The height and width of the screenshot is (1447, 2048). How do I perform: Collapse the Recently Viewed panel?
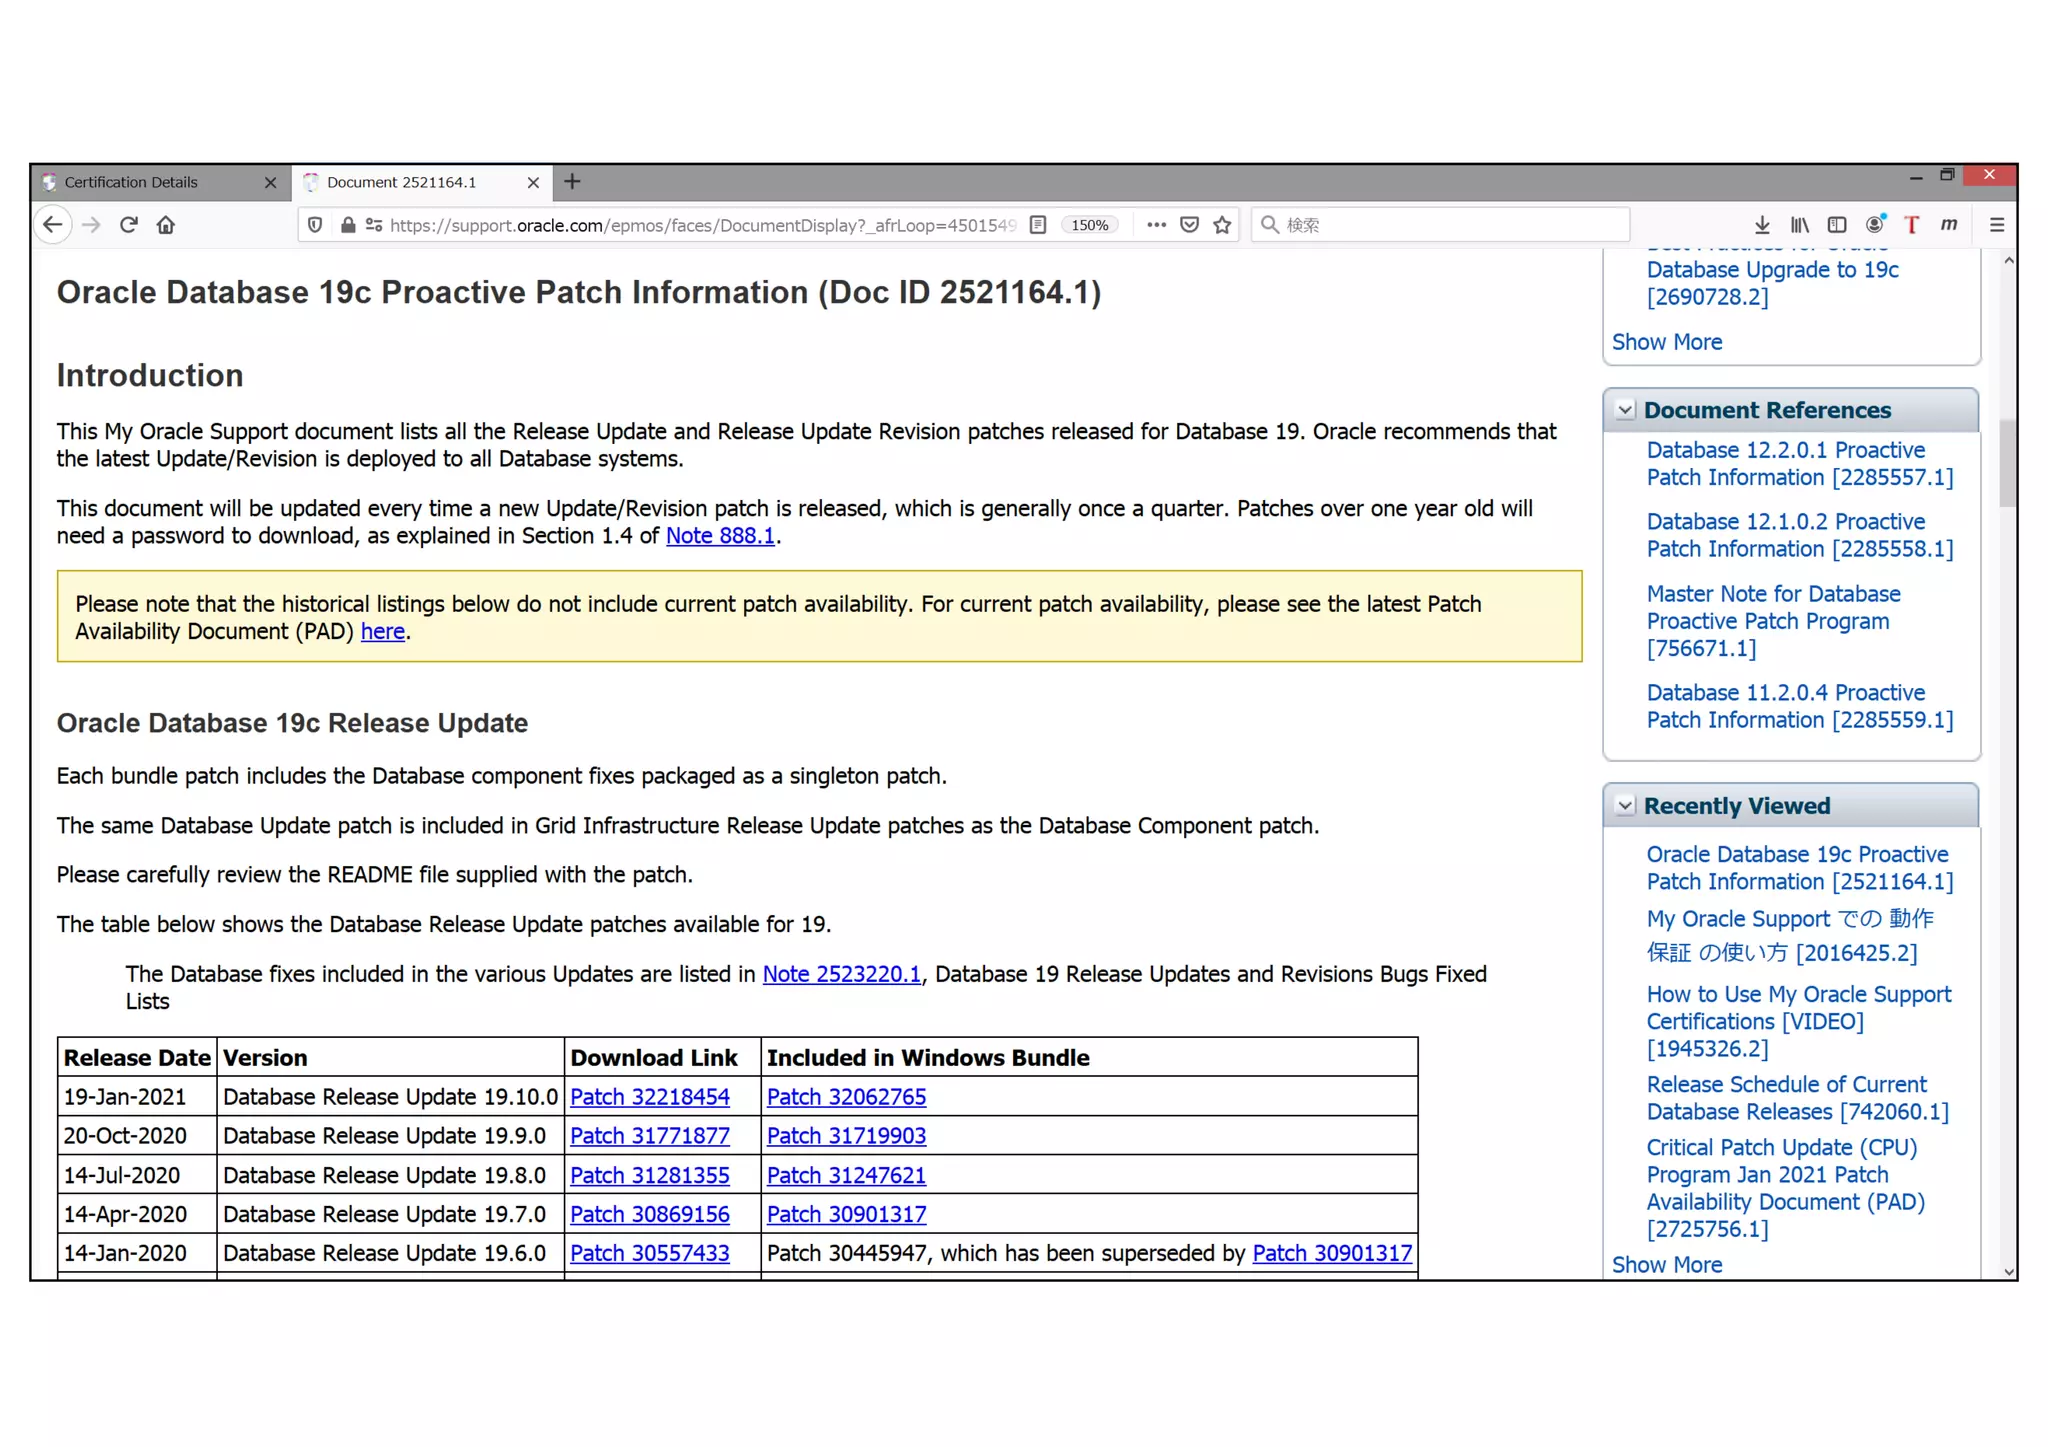pos(1625,806)
